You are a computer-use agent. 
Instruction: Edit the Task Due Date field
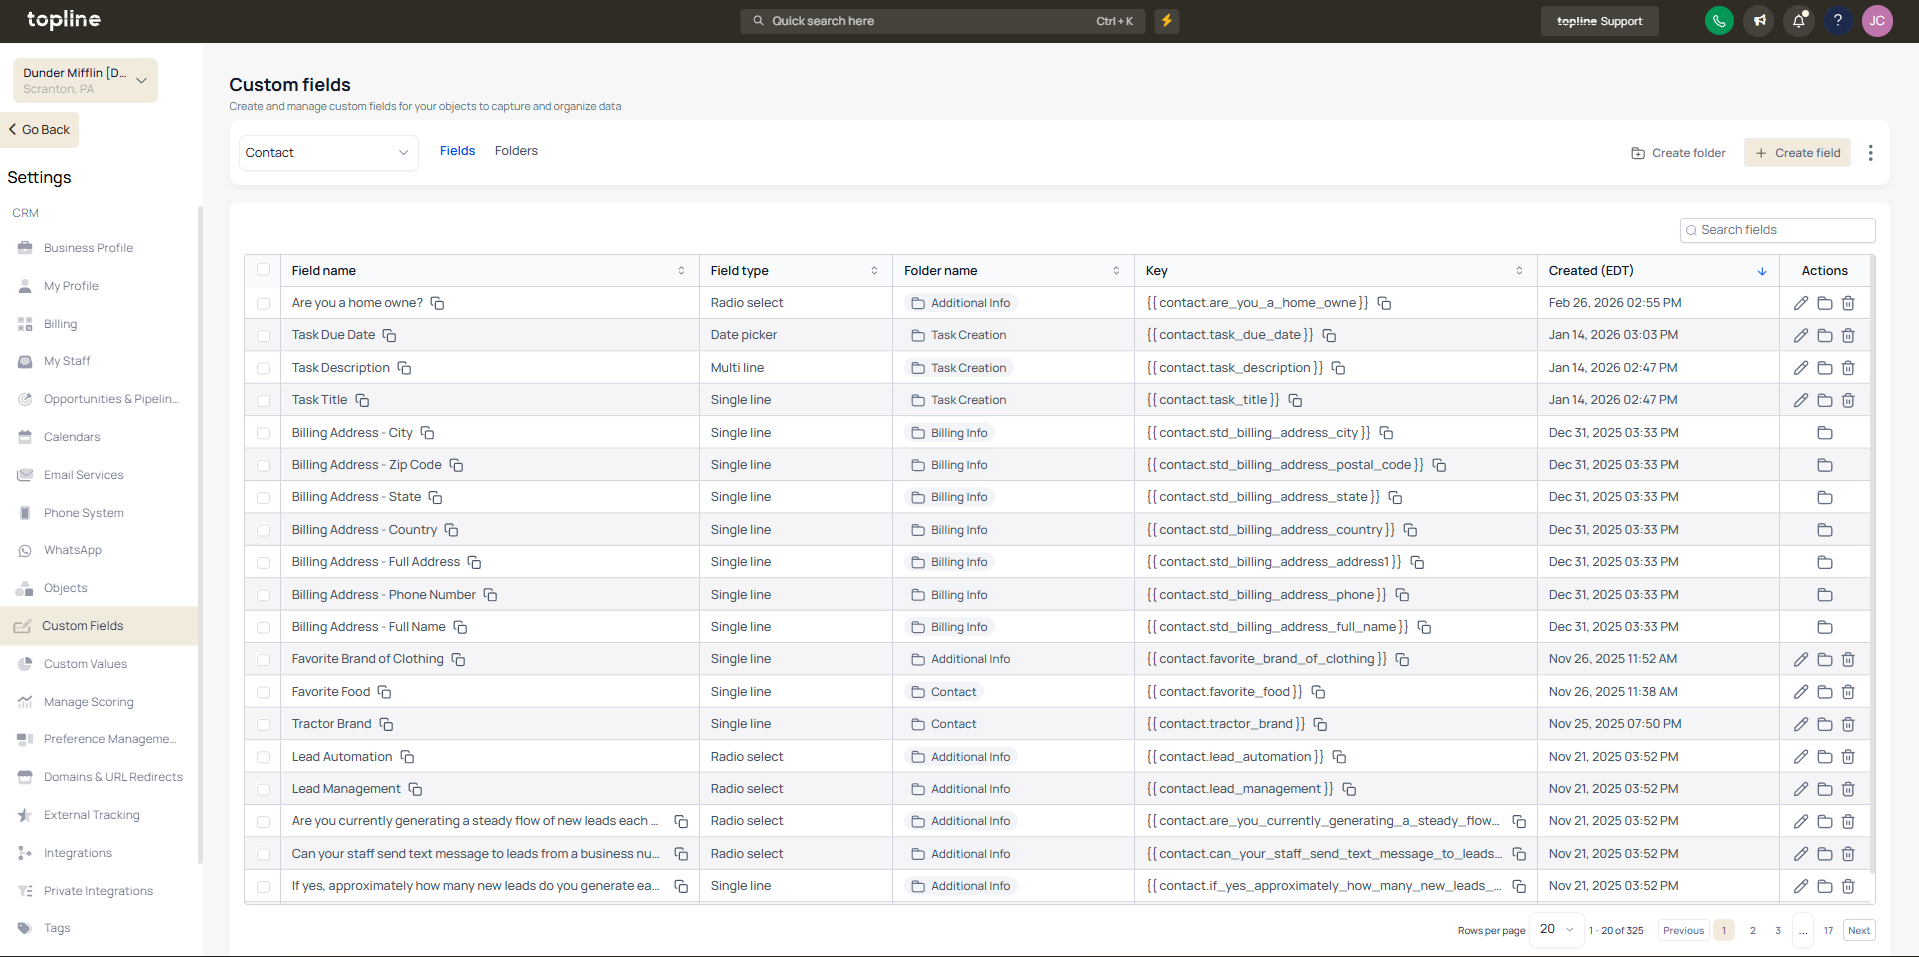pos(1801,336)
